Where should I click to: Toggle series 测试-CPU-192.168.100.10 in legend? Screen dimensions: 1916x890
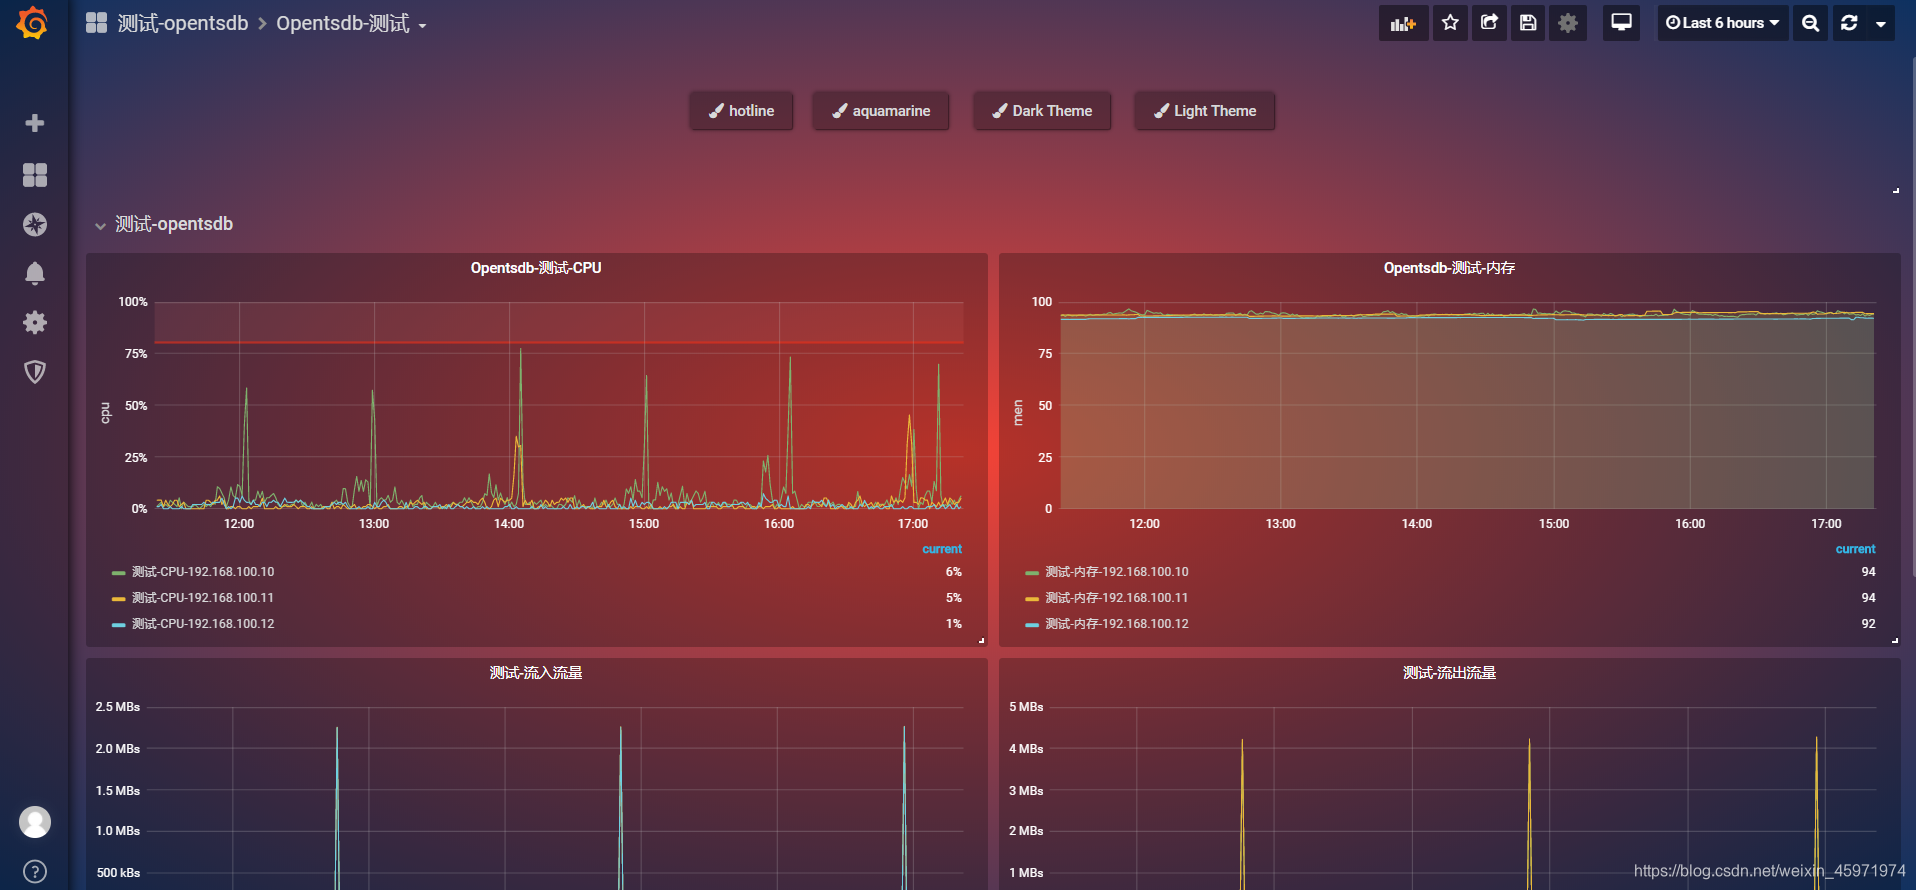(x=203, y=572)
